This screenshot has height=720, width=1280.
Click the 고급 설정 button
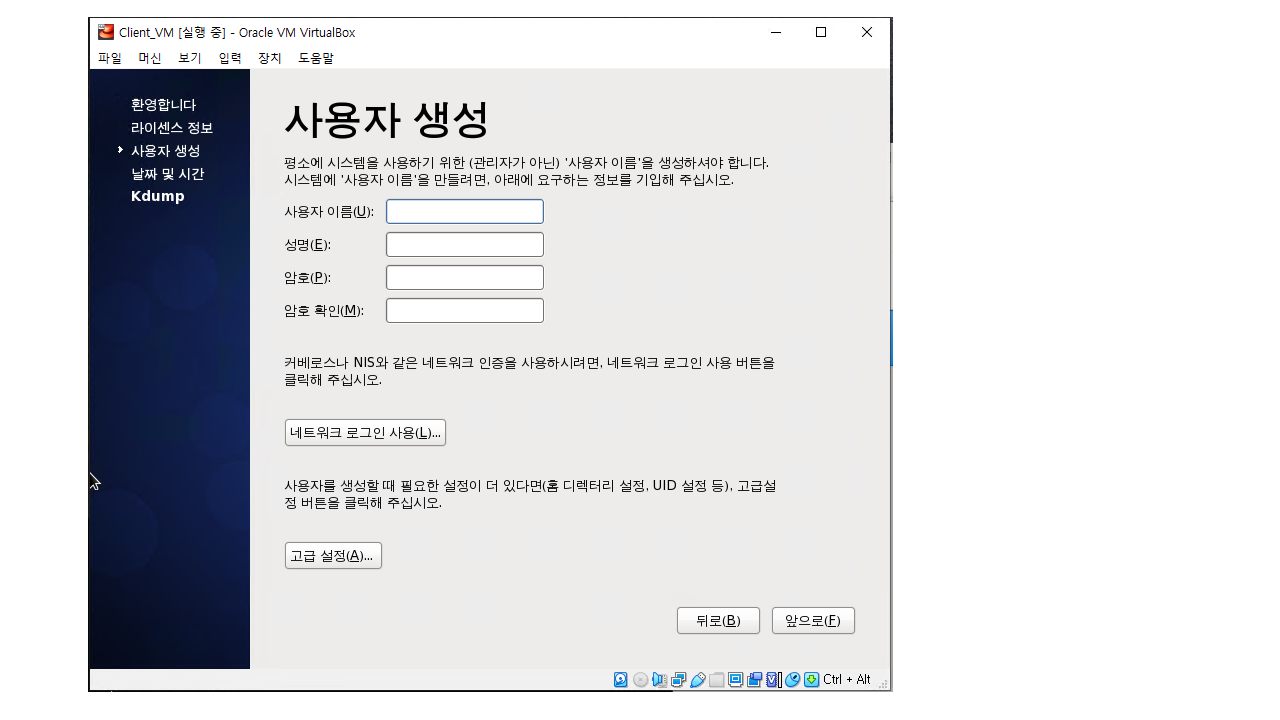(333, 556)
